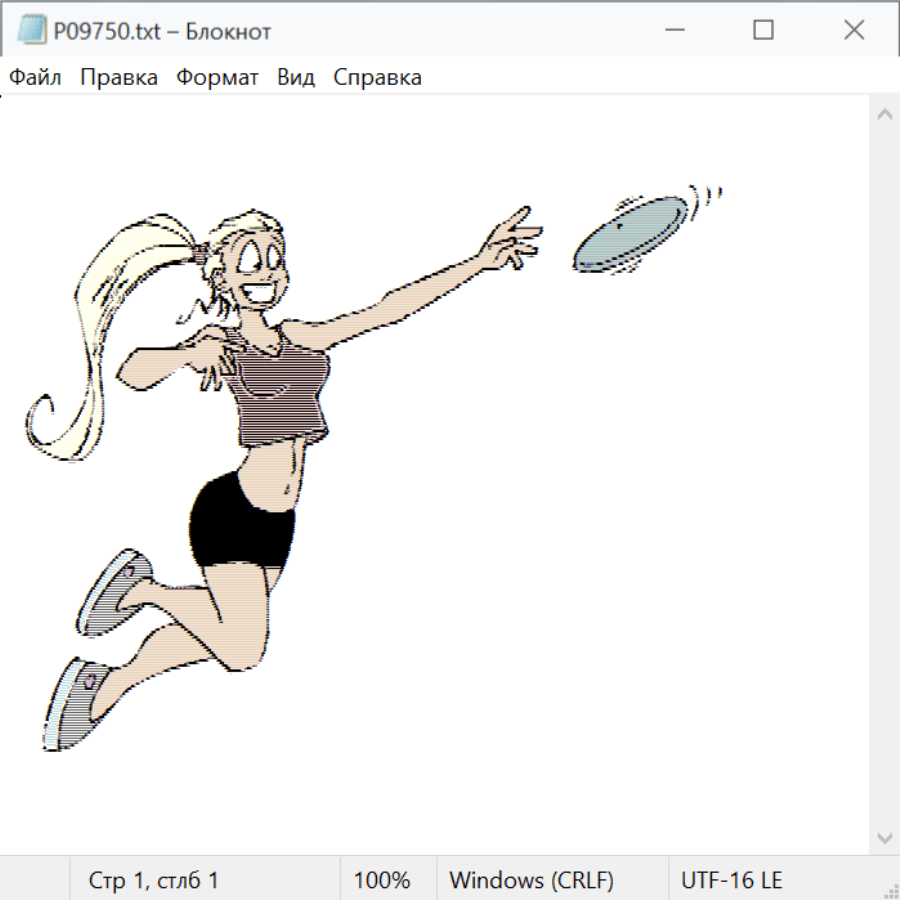Select the Вид menu item
This screenshot has width=900, height=900.
(295, 78)
